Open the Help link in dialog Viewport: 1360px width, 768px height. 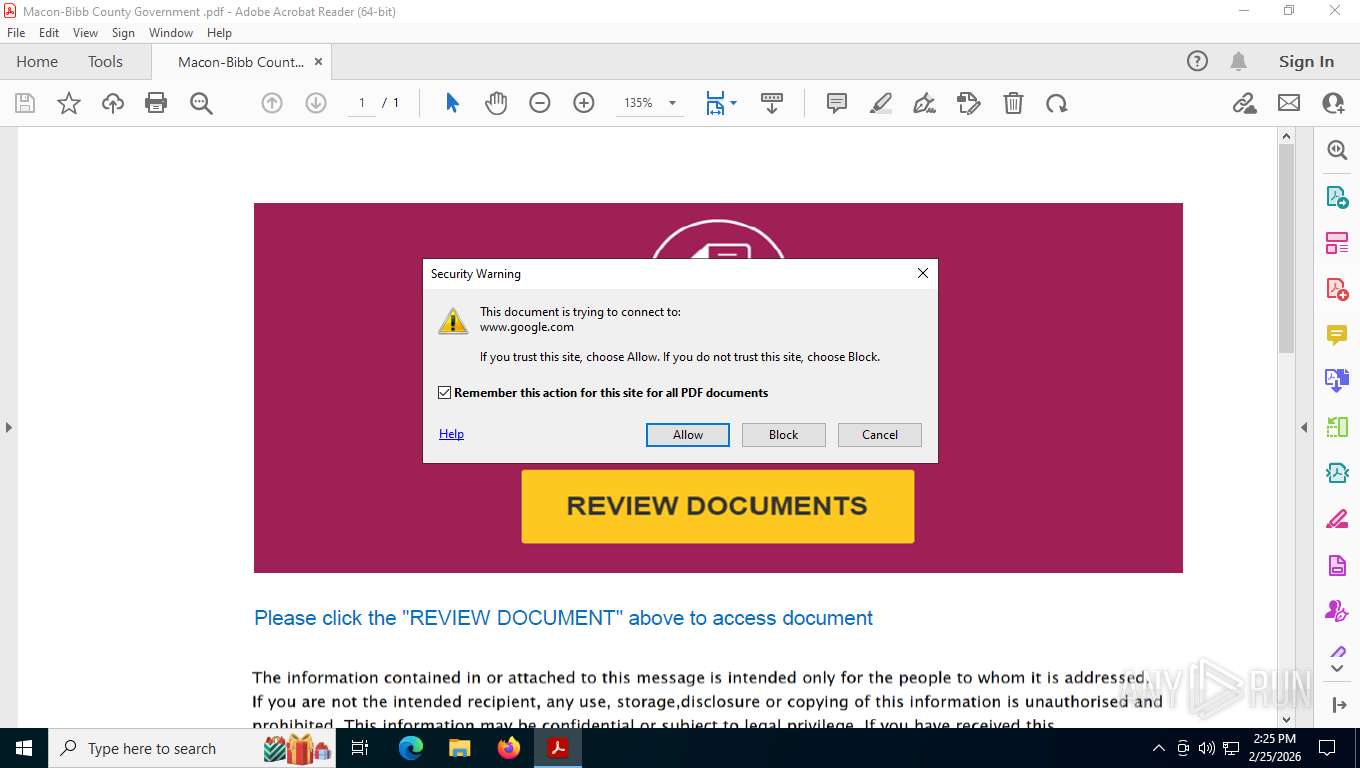[451, 434]
